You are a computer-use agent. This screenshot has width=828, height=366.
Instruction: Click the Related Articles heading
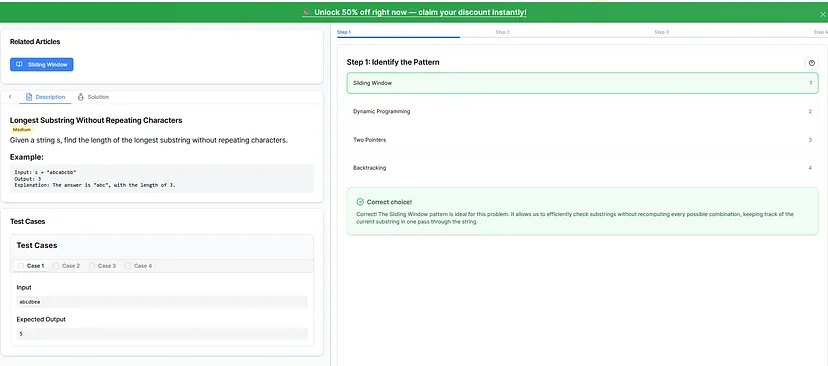tap(35, 42)
